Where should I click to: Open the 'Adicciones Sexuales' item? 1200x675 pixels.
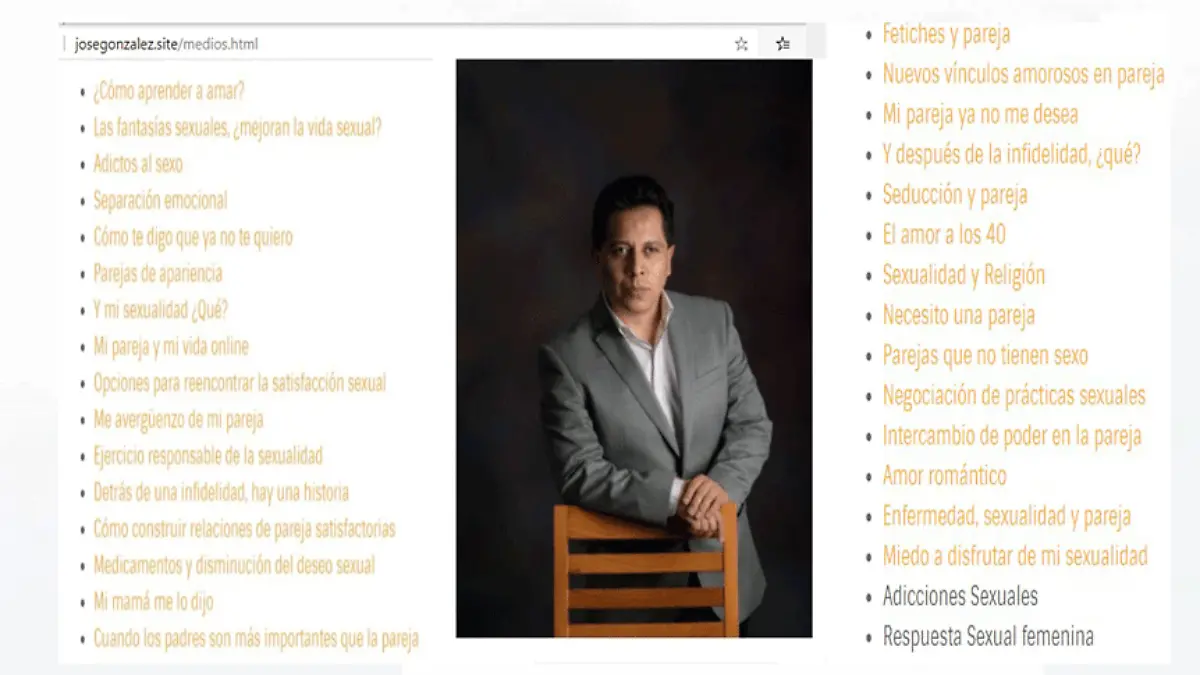coord(960,596)
